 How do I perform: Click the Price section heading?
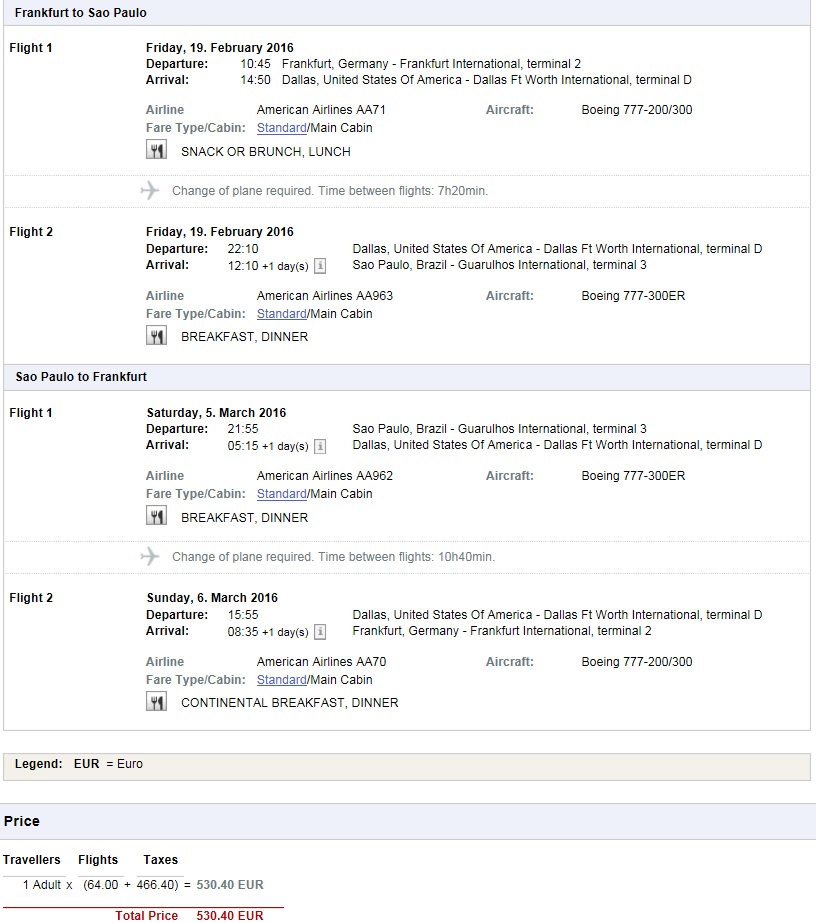click(x=22, y=821)
